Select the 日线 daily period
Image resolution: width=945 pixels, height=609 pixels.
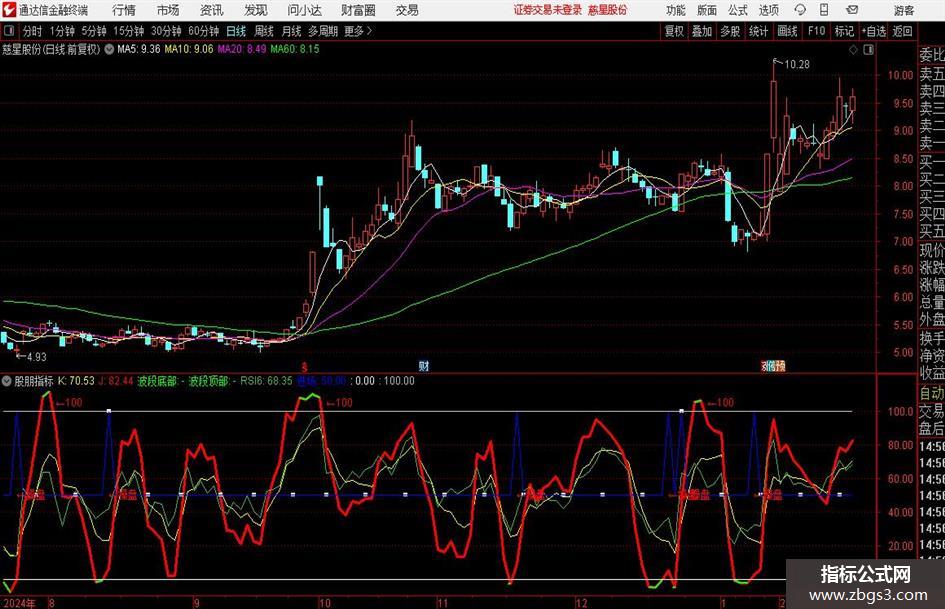pos(236,31)
